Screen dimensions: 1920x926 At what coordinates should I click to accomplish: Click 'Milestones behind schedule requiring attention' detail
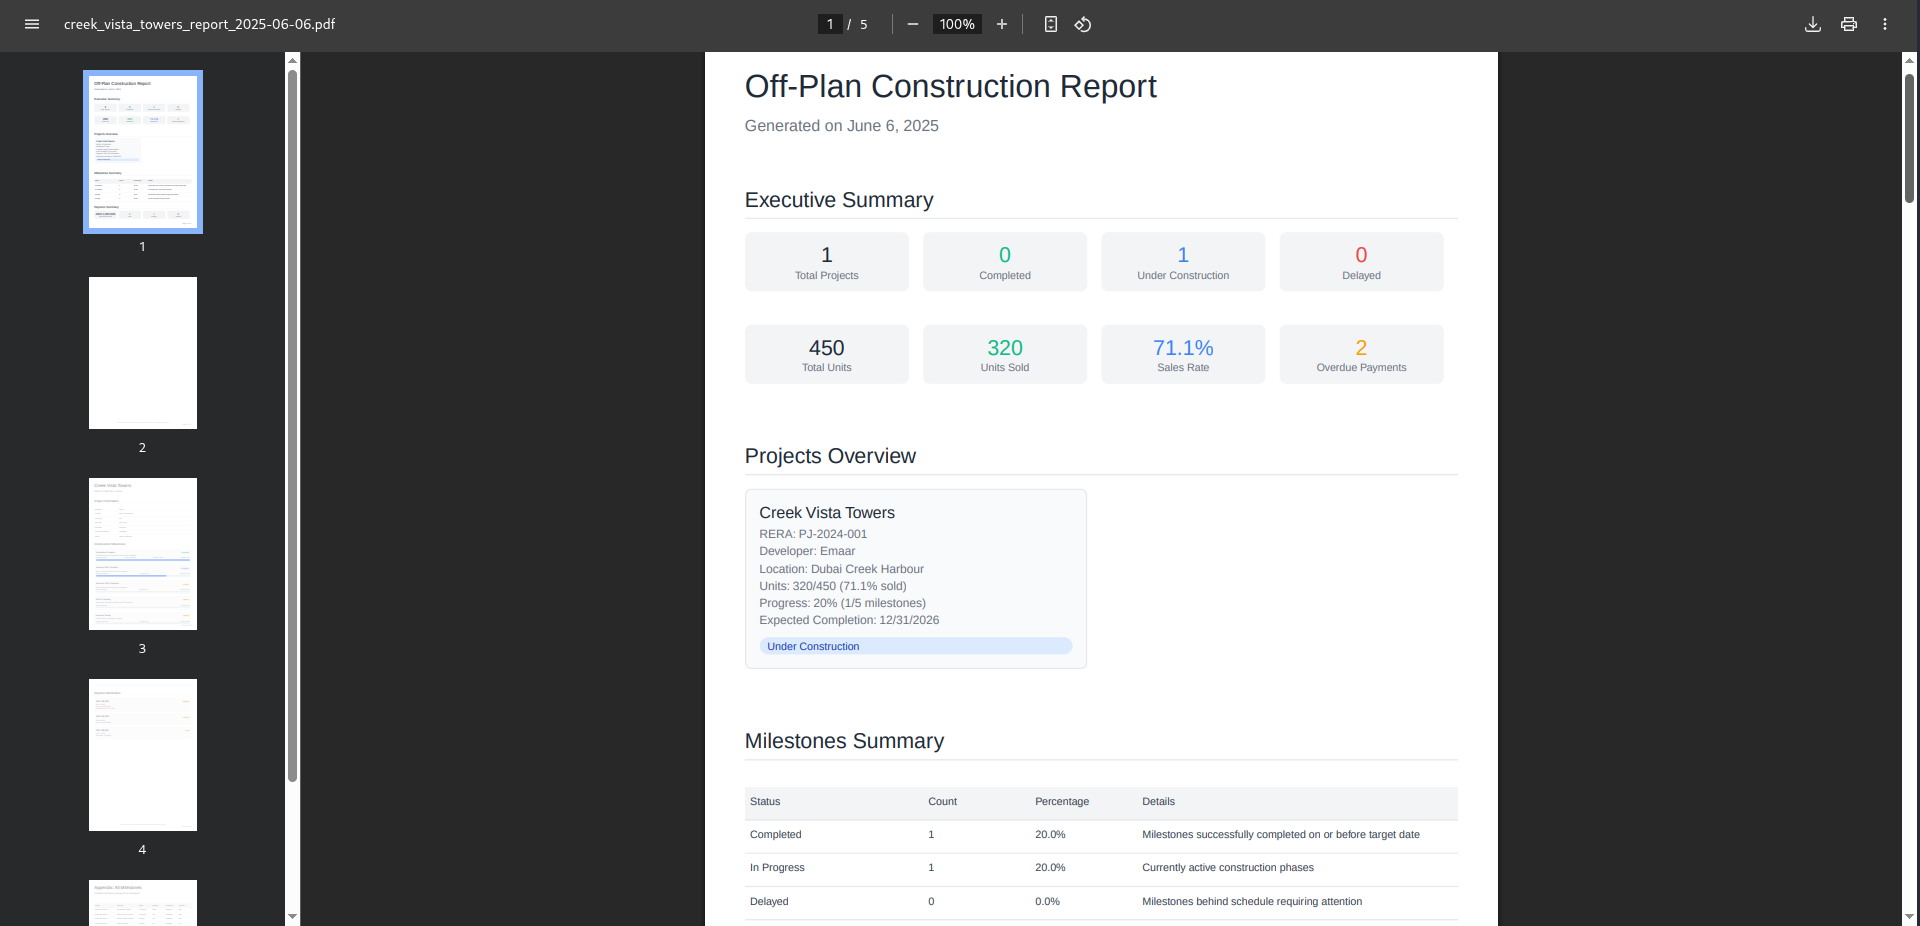point(1252,902)
